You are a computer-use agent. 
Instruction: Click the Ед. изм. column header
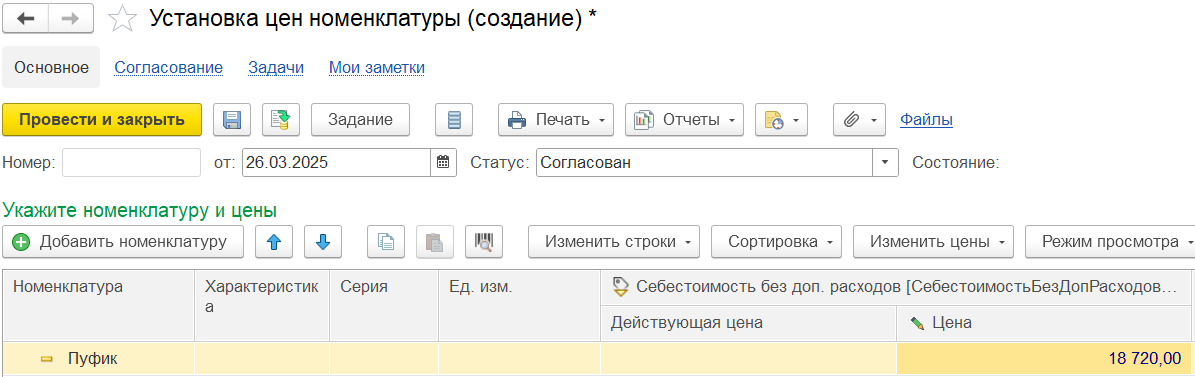point(520,305)
